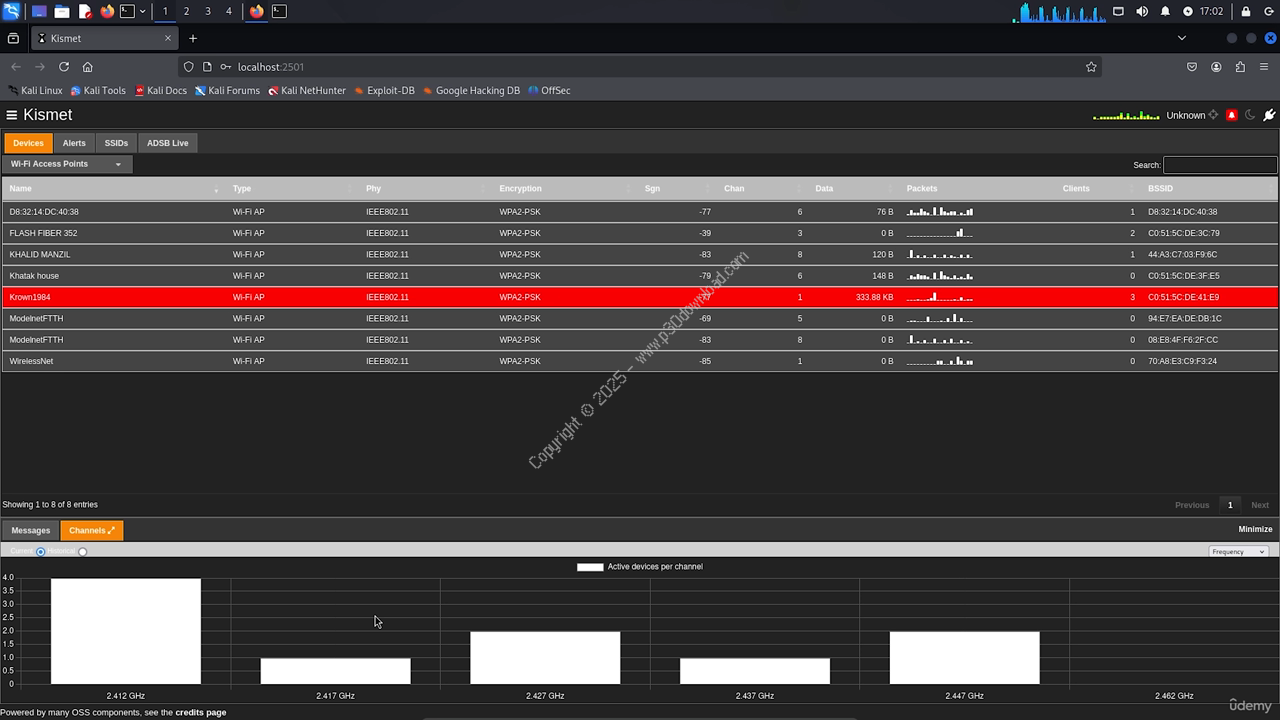Click the system volume speaker icon
The image size is (1280, 720).
coord(1142,11)
